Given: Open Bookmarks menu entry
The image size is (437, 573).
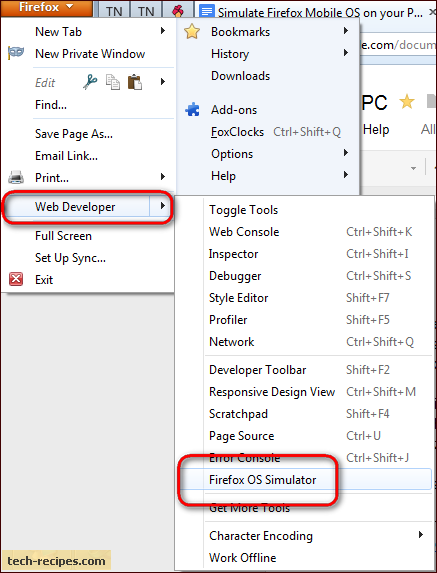Looking at the screenshot, I should [x=268, y=32].
